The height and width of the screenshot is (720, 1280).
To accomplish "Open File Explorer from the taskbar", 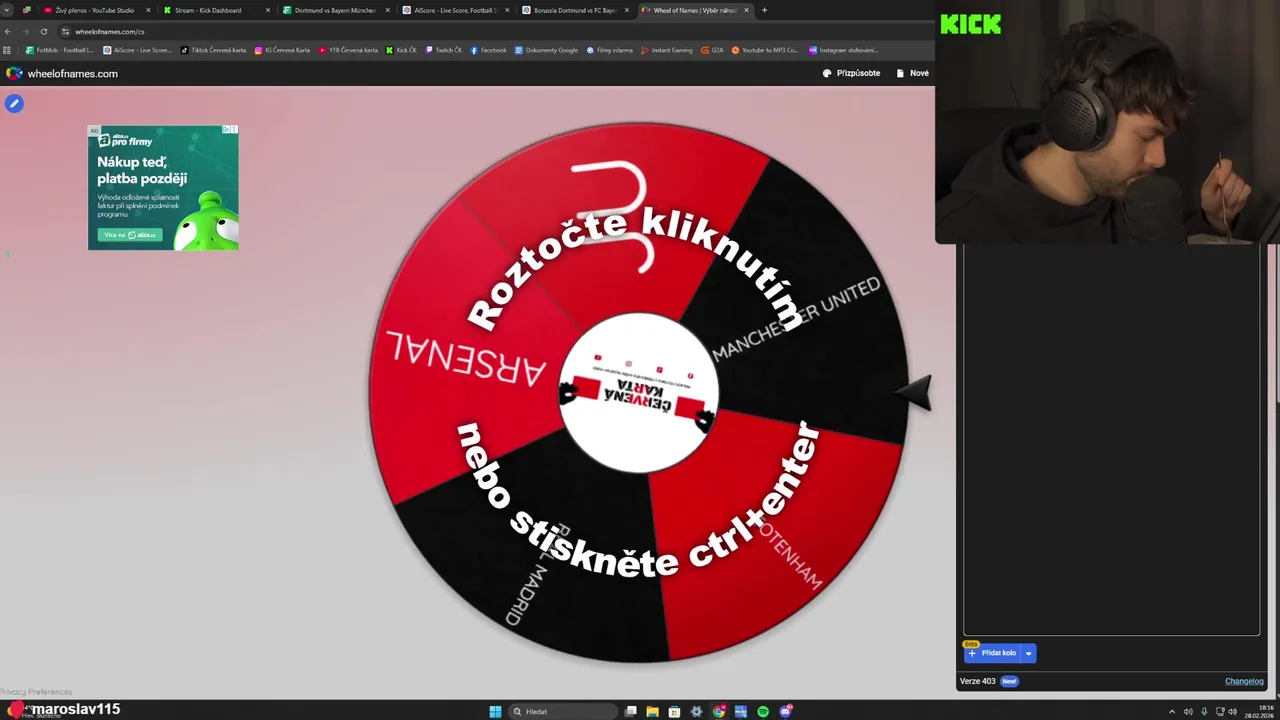I will [653, 711].
